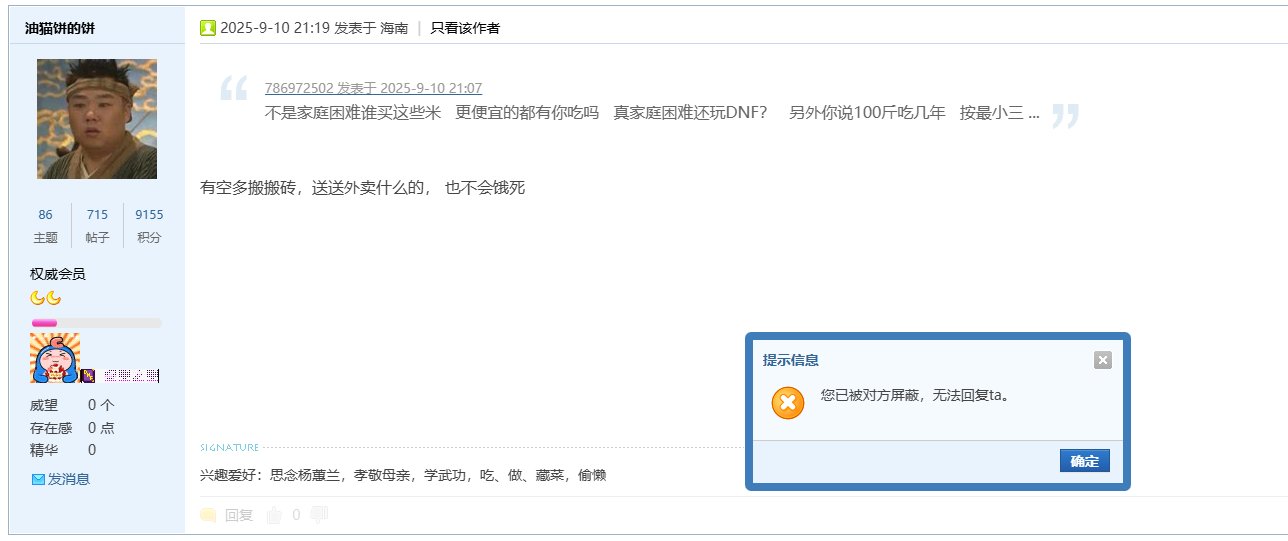This screenshot has height=541, width=1288.
Task: Click the moon level icons
Action: pos(46,298)
